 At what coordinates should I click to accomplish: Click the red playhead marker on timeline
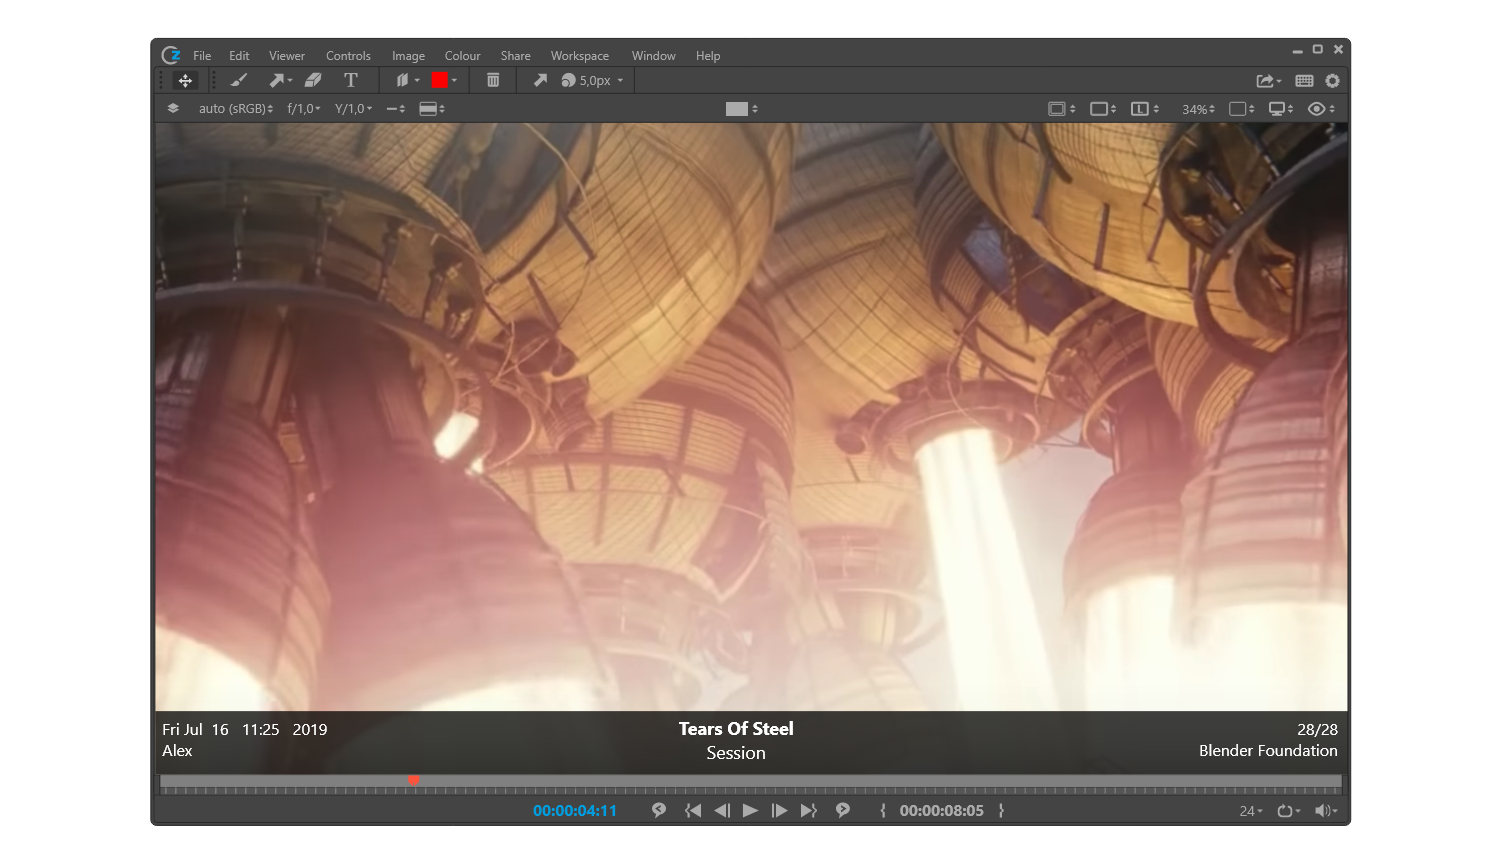[413, 780]
